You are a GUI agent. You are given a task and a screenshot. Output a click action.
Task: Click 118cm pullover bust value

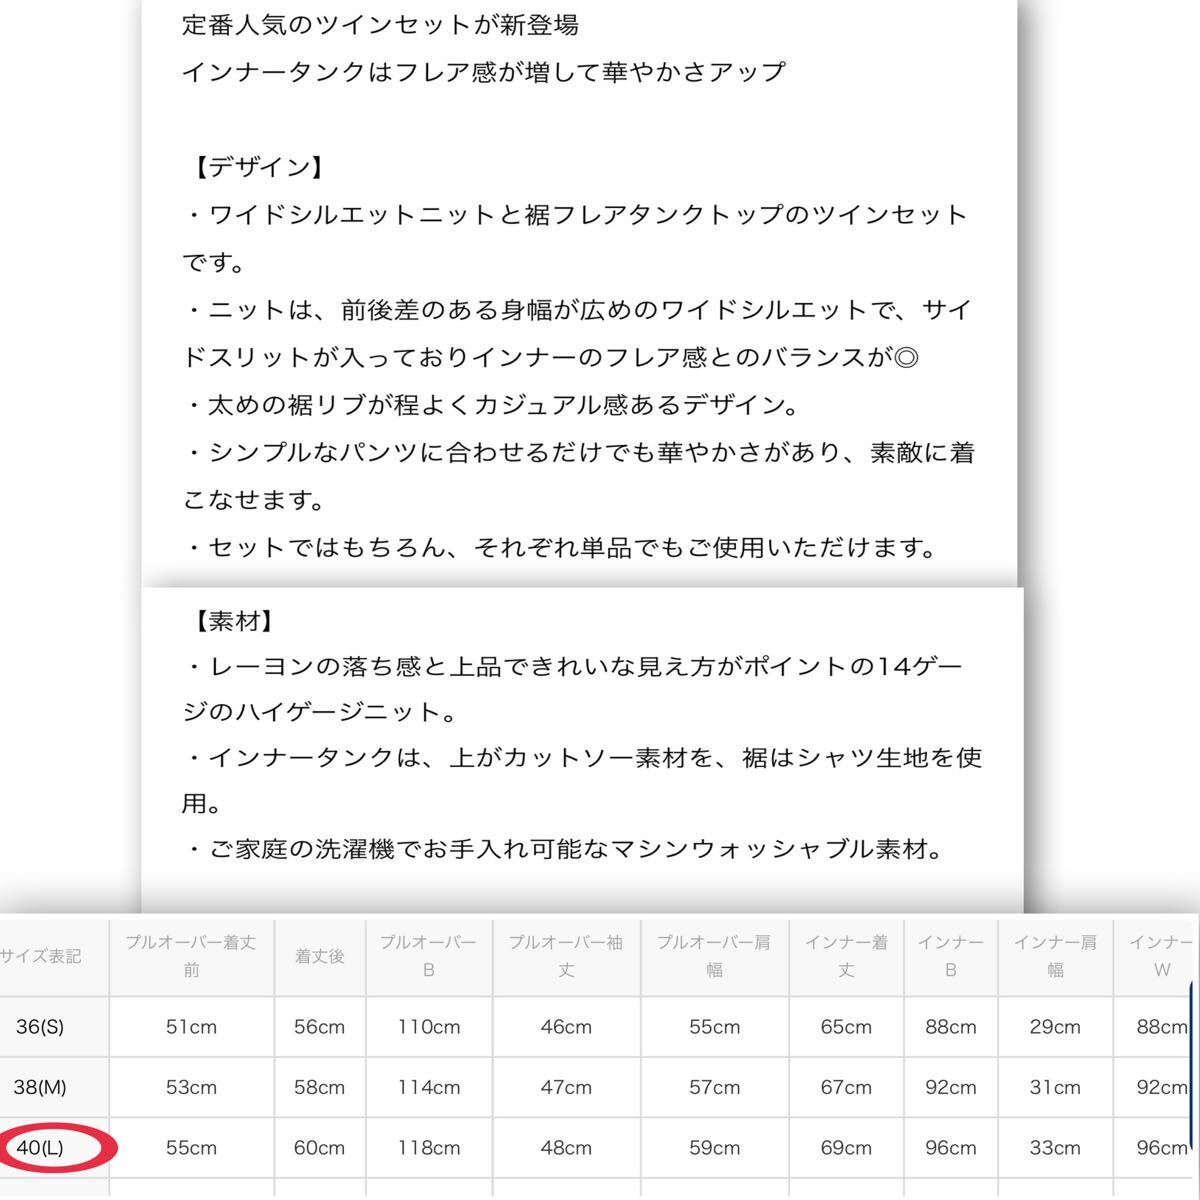click(x=429, y=1148)
